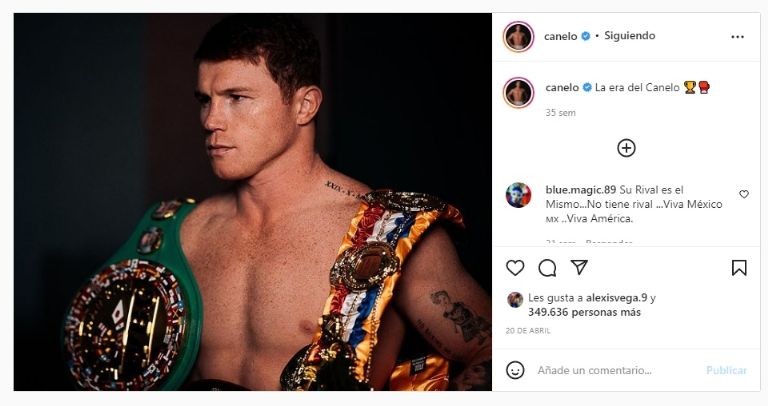The width and height of the screenshot is (768, 406).
Task: Like the blue.magic.89 comment
Action: tap(743, 194)
